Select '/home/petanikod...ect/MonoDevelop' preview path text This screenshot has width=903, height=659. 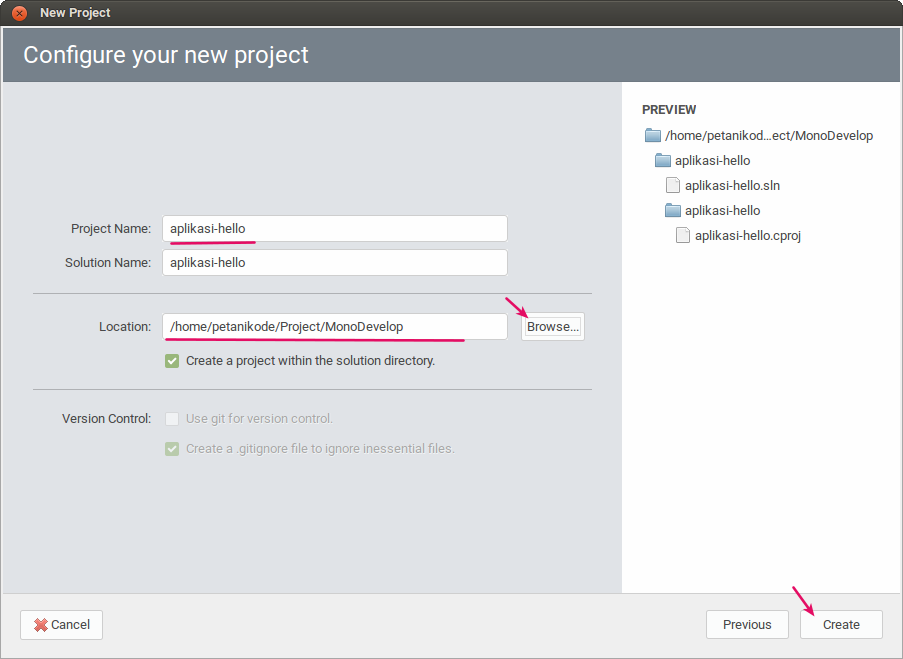[x=769, y=135]
